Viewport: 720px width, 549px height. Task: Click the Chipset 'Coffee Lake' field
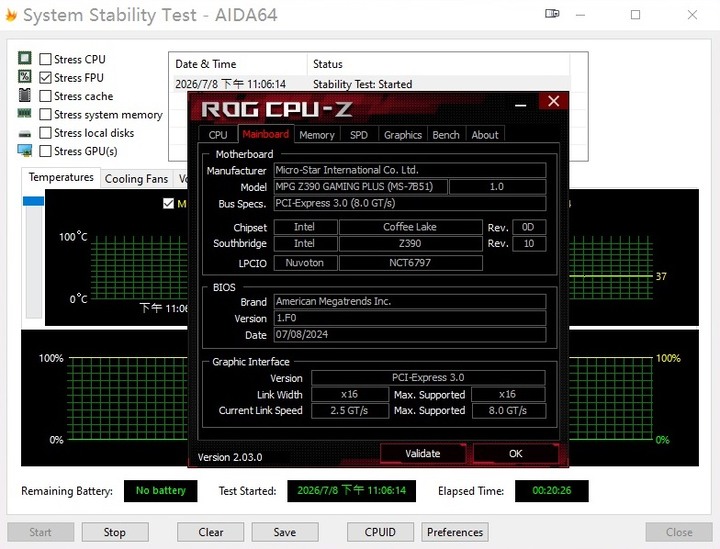click(411, 227)
